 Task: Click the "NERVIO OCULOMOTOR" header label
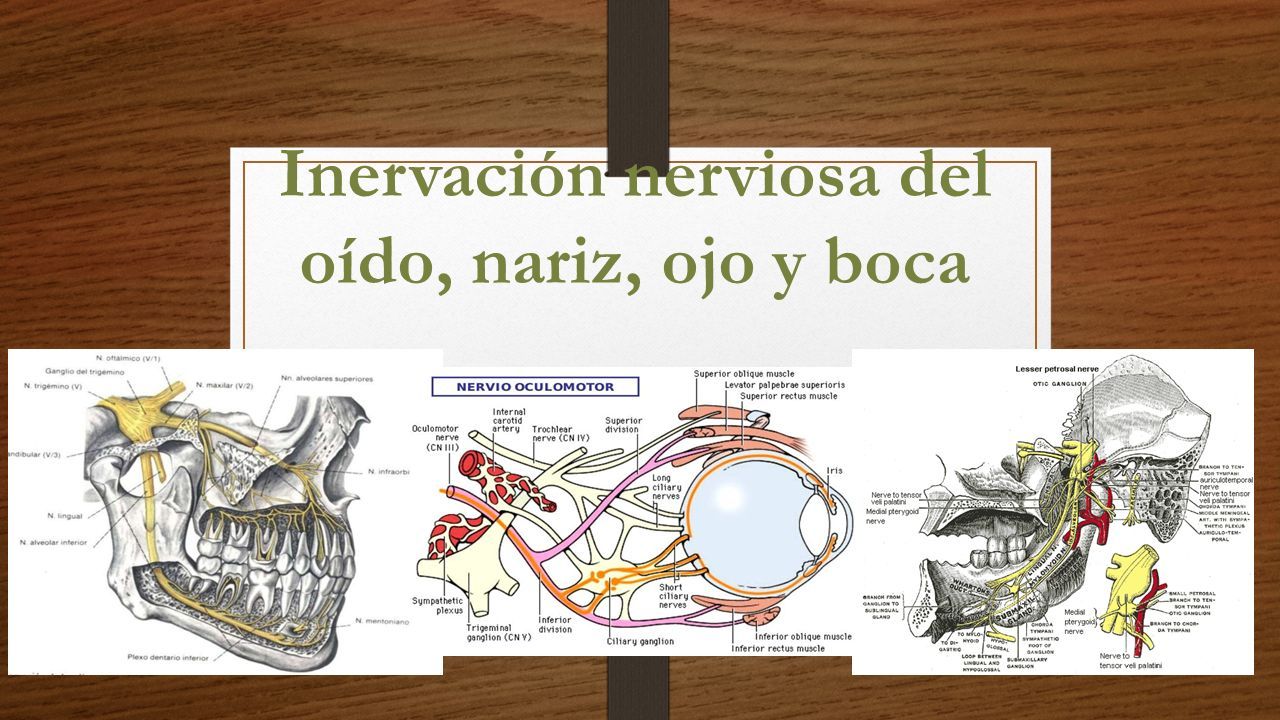pos(535,386)
